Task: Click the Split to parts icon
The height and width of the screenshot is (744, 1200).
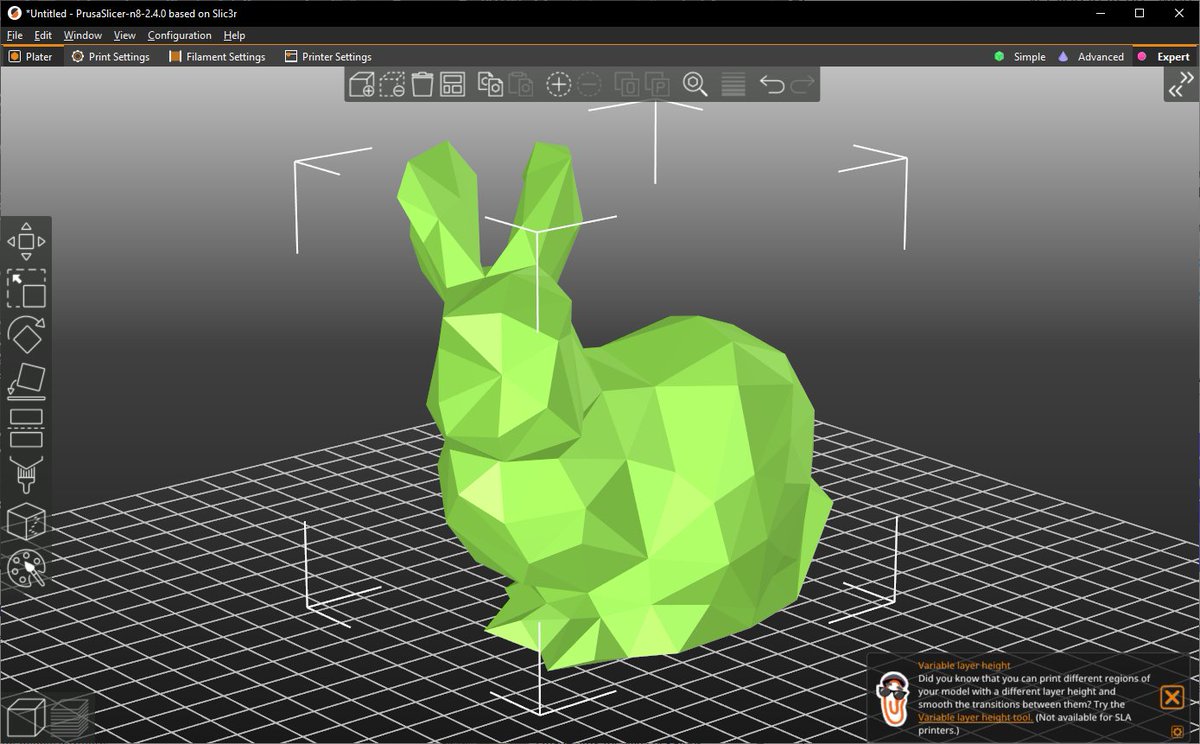Action: click(657, 85)
